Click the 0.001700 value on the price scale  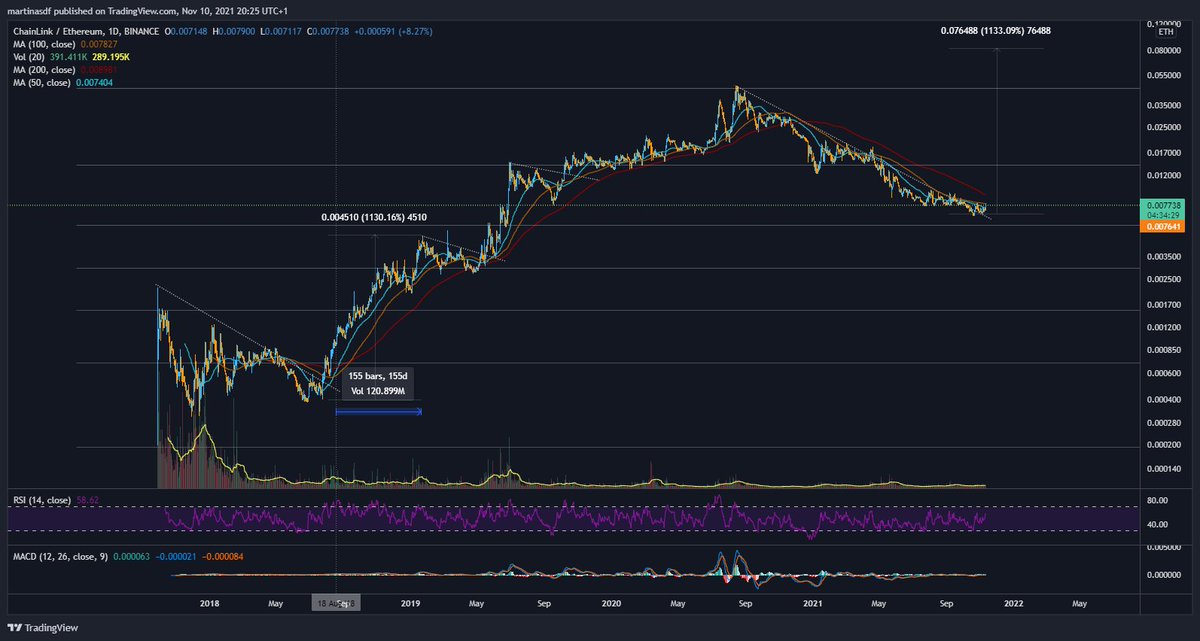[x=1165, y=304]
